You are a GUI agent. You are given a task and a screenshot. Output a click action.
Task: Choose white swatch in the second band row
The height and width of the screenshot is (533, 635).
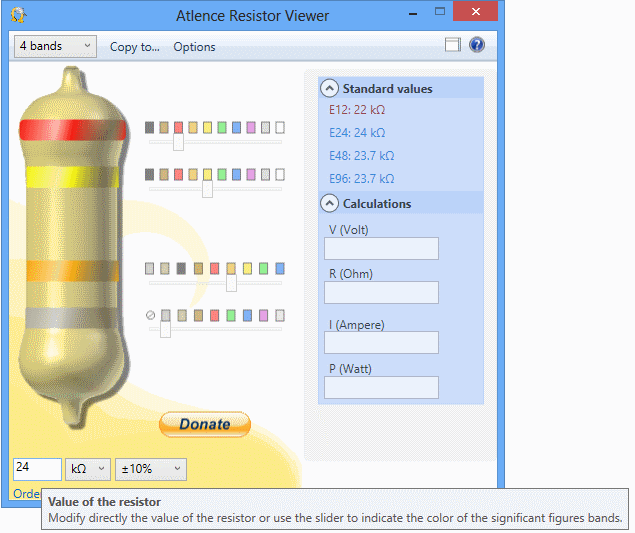click(280, 175)
